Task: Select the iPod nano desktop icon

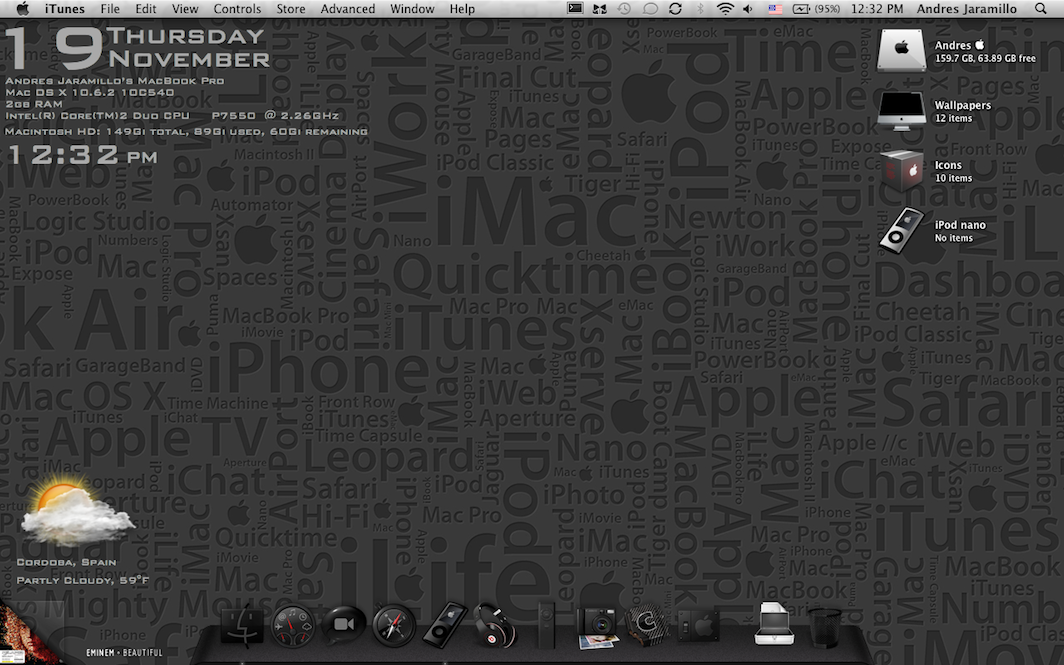Action: tap(901, 231)
